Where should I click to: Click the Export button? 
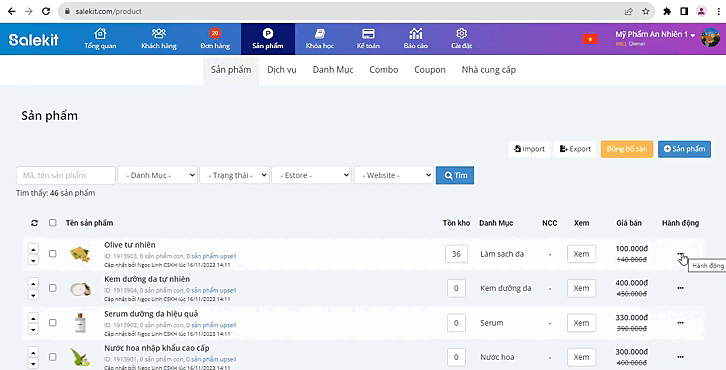[x=575, y=149]
